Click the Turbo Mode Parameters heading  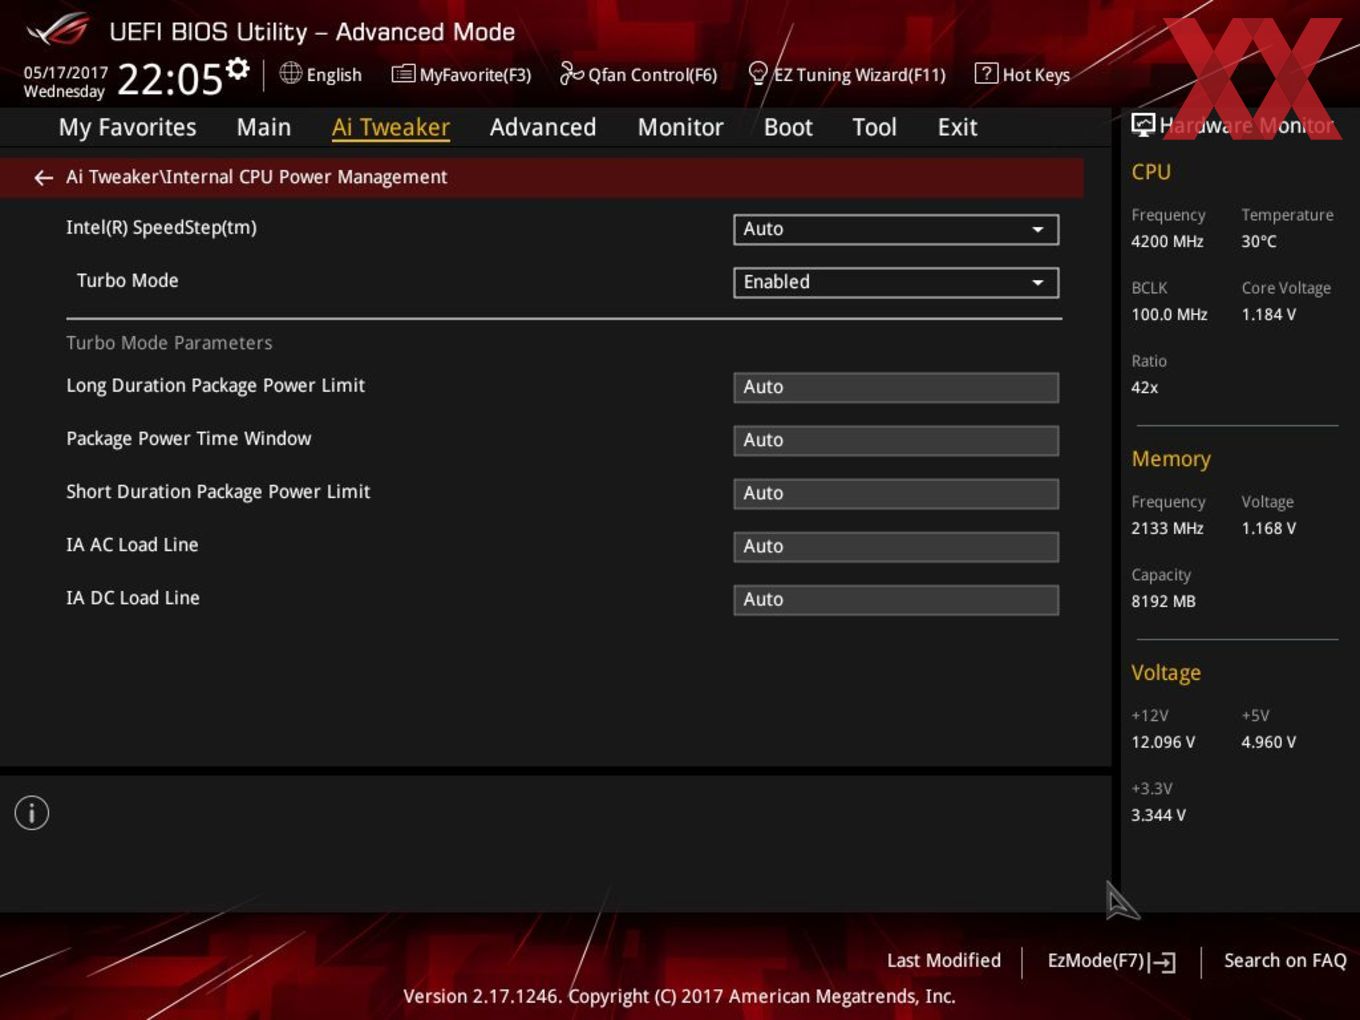(169, 342)
